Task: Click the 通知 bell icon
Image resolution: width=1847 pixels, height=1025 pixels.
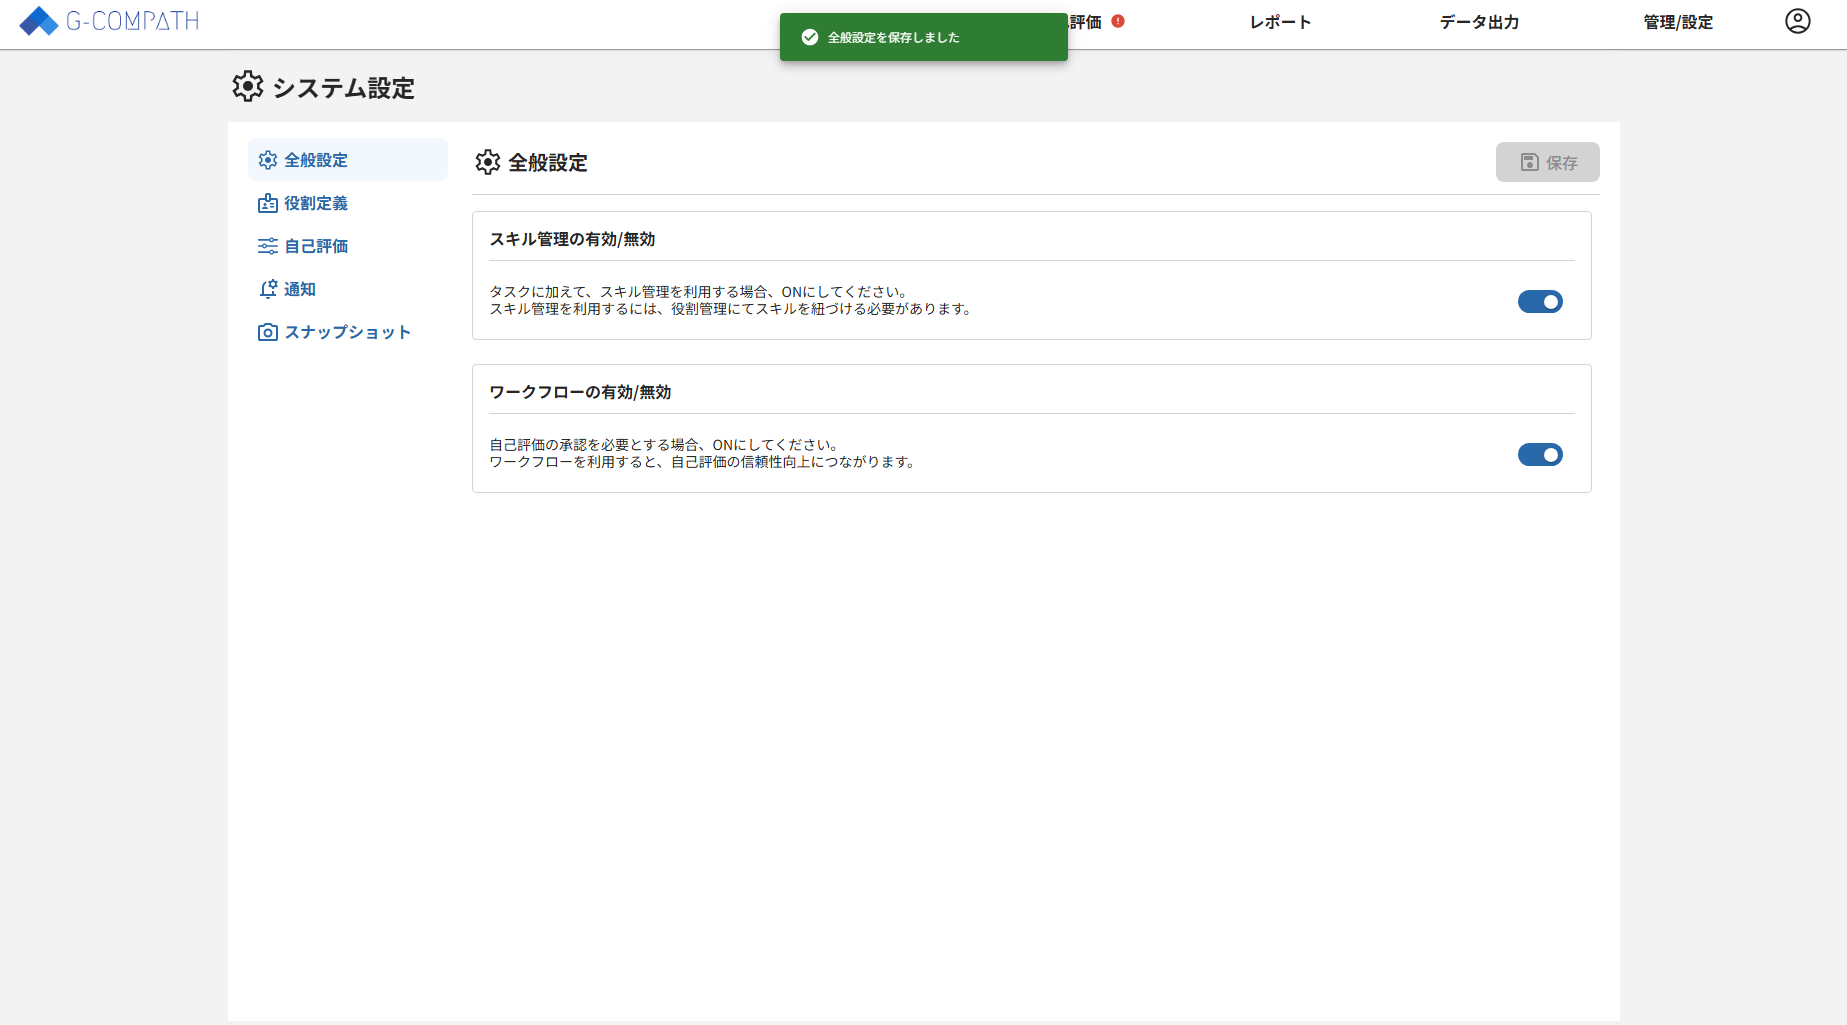Action: [x=267, y=288]
